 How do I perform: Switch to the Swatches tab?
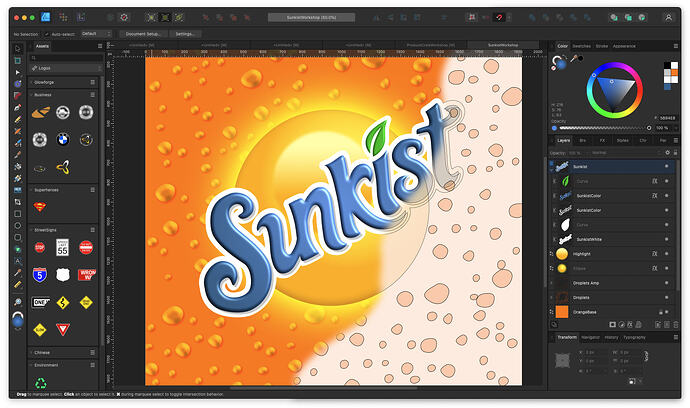tap(581, 46)
